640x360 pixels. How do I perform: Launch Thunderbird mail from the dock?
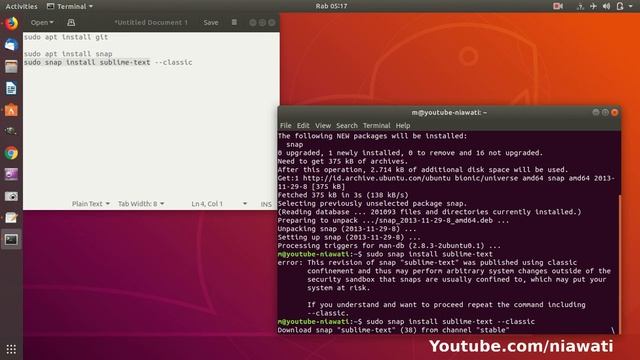coord(11,44)
